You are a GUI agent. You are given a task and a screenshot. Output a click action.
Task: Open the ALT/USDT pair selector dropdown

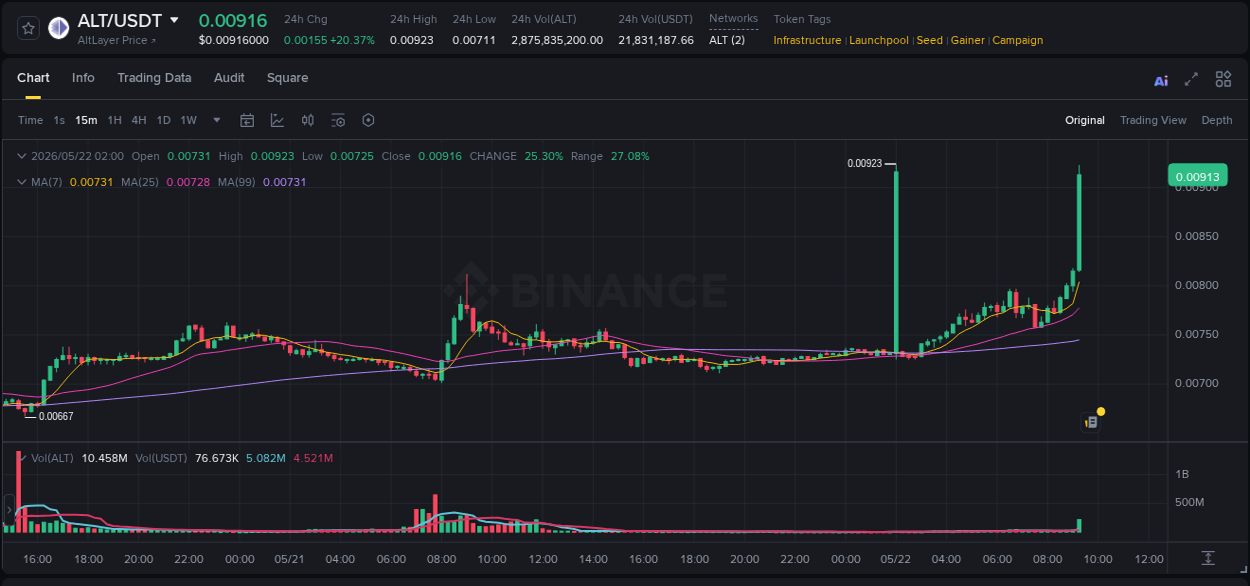tap(174, 20)
